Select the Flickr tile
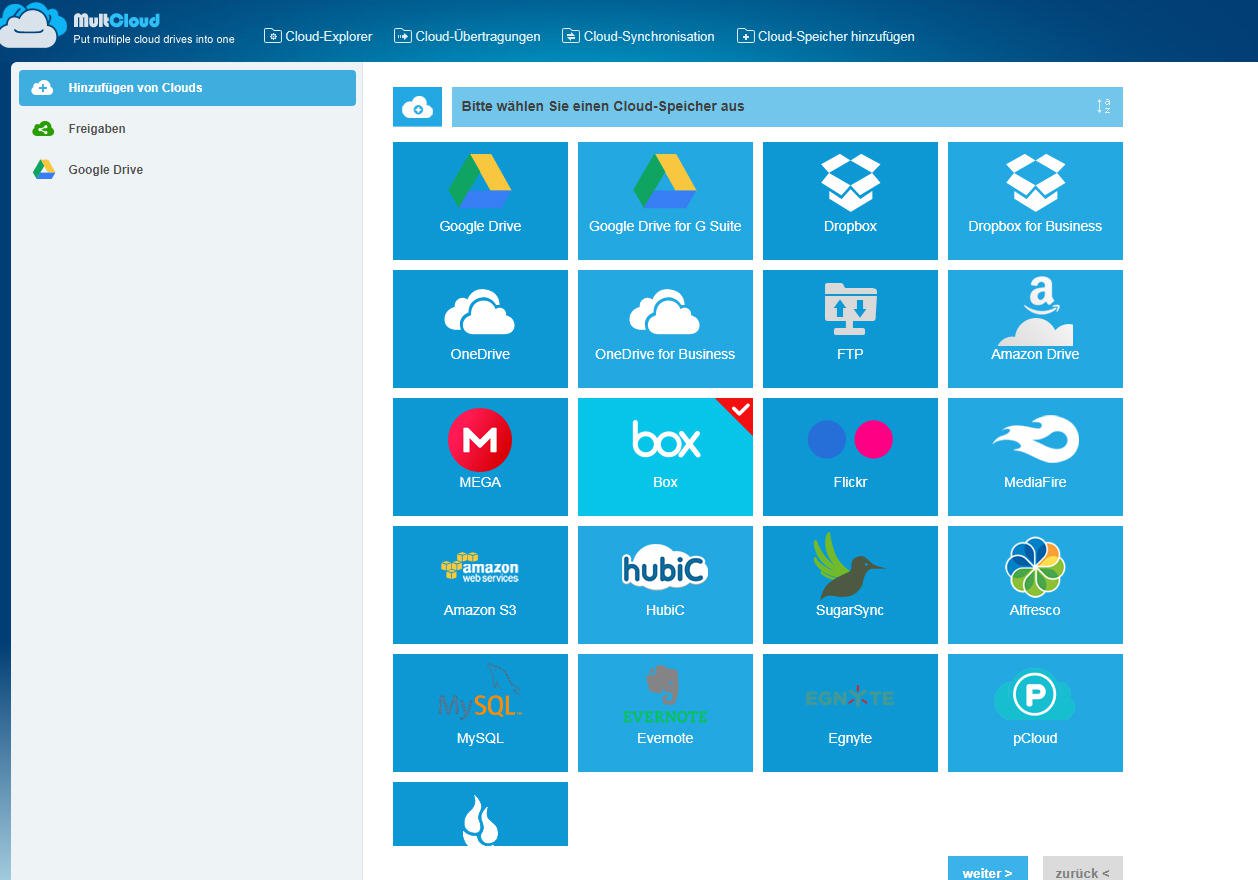Viewport: 1258px width, 880px height. [x=850, y=456]
